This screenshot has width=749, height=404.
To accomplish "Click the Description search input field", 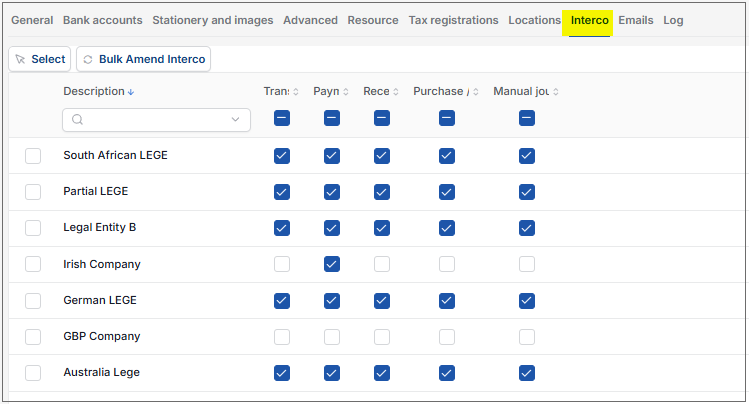I will tap(156, 119).
